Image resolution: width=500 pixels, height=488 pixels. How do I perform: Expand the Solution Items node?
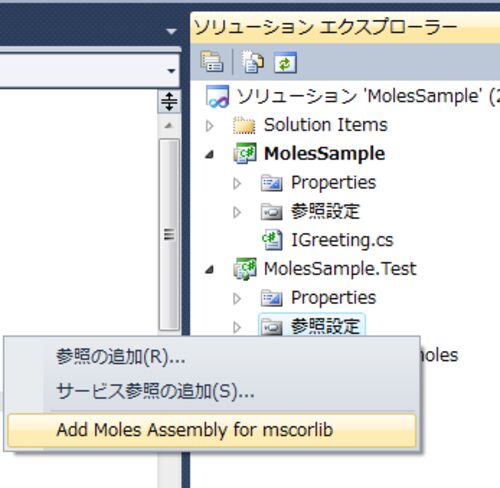210,126
